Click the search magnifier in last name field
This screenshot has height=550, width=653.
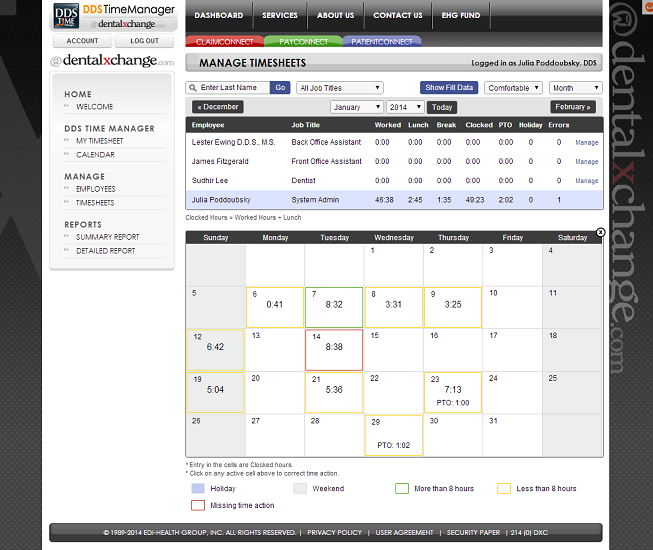[x=192, y=88]
